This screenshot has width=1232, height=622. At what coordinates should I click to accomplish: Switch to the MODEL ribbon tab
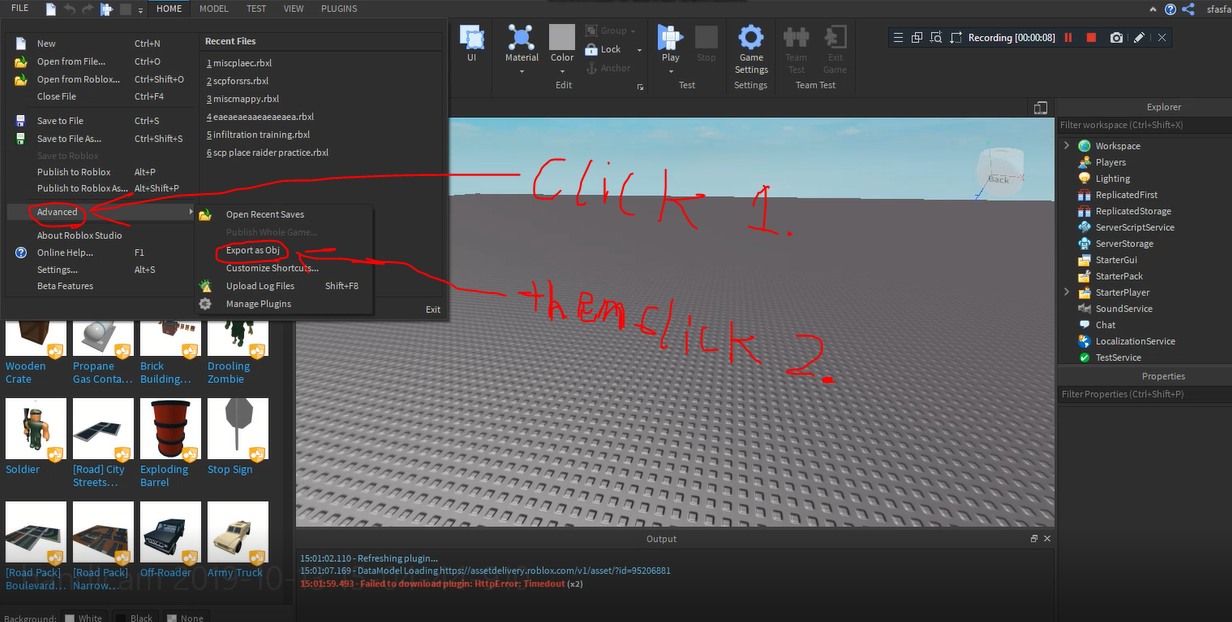tap(213, 9)
